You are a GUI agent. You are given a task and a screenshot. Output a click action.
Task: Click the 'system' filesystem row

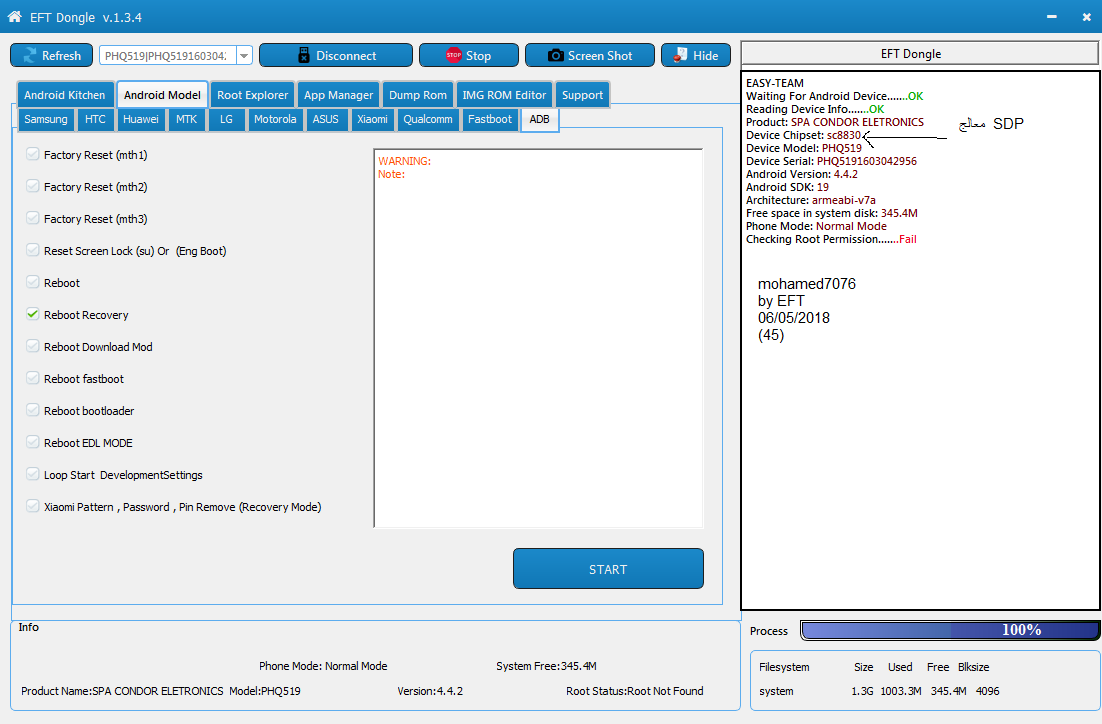[879, 691]
